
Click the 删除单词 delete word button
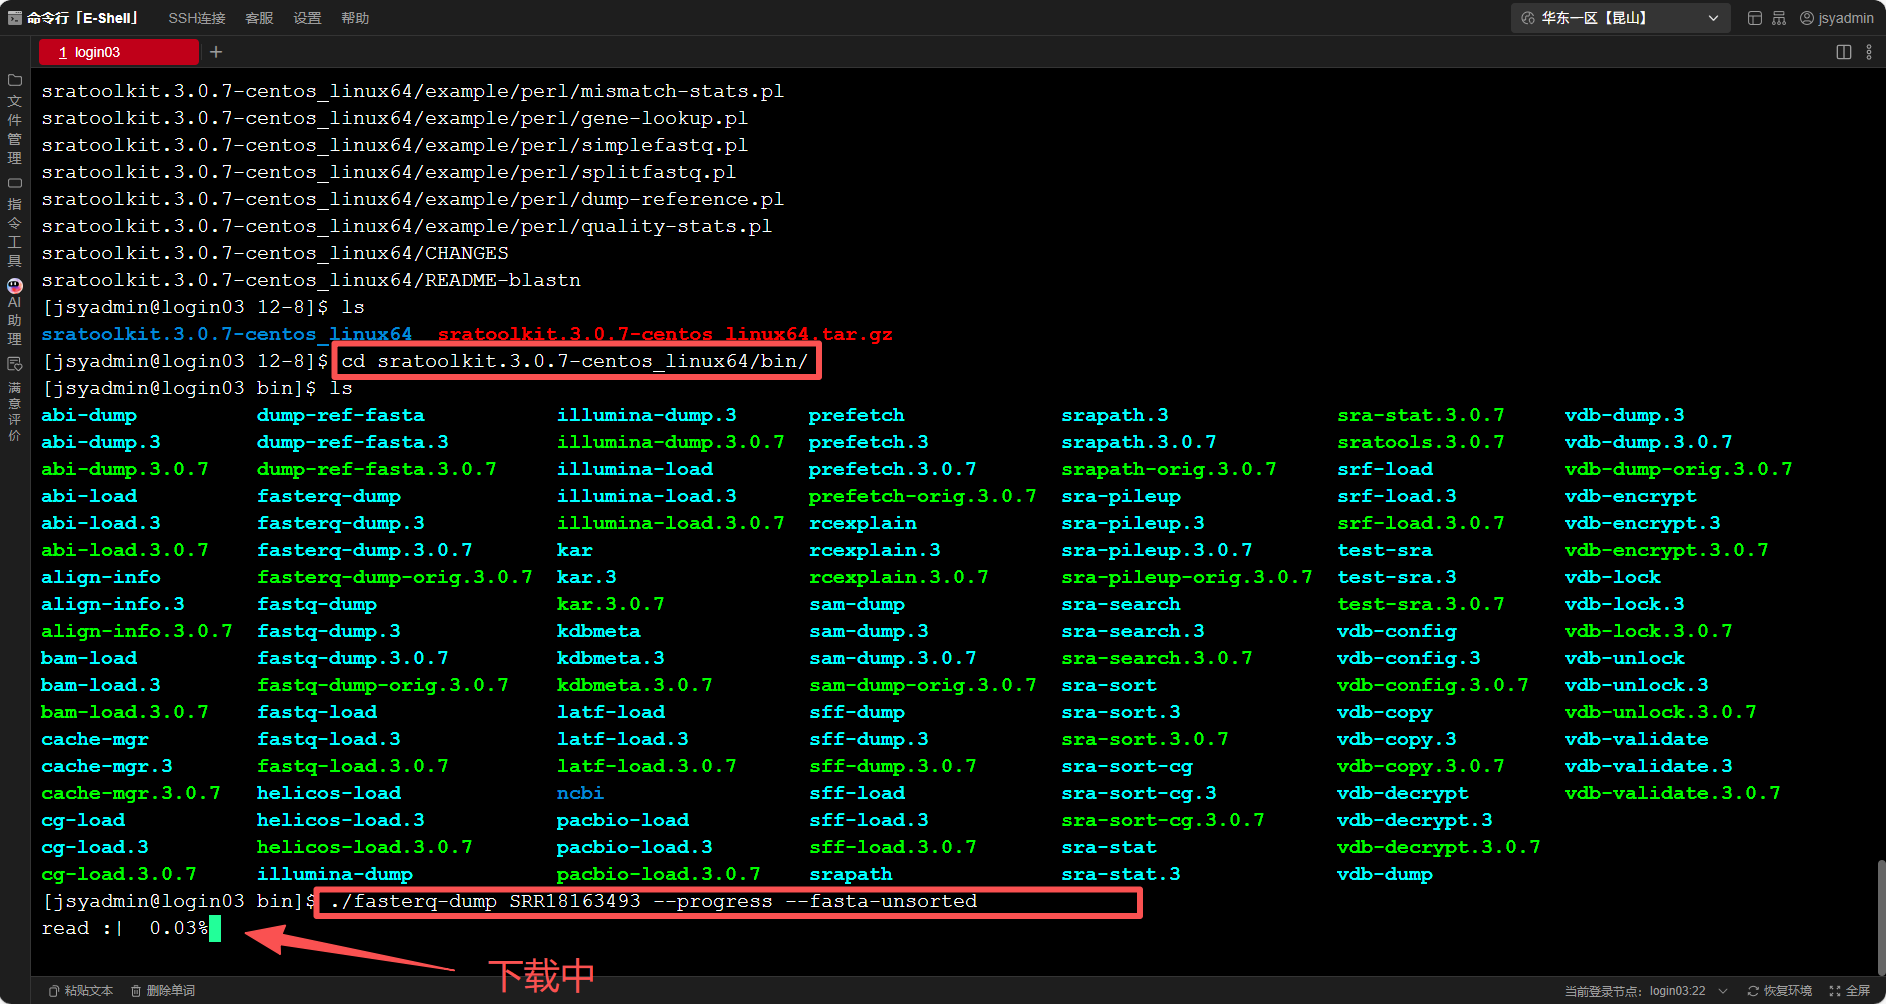click(163, 991)
